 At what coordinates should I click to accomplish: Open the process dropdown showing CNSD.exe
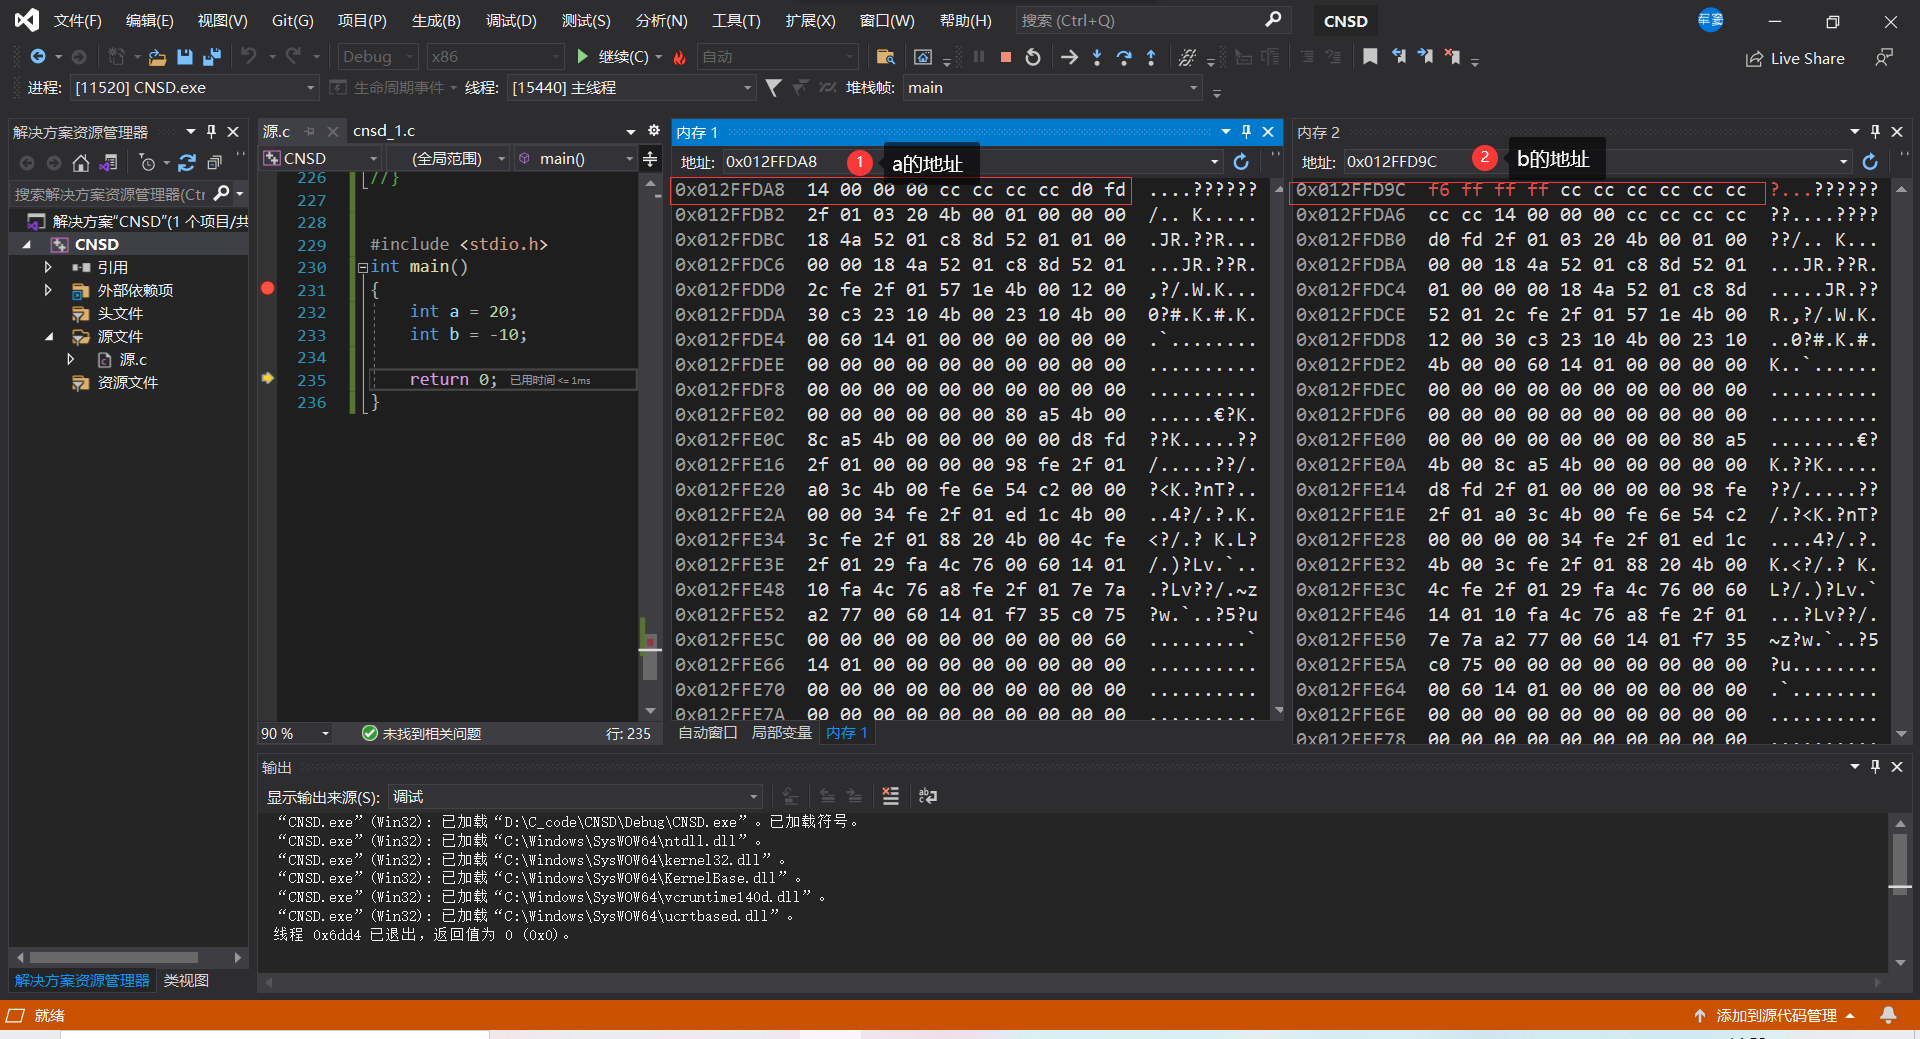coord(195,88)
